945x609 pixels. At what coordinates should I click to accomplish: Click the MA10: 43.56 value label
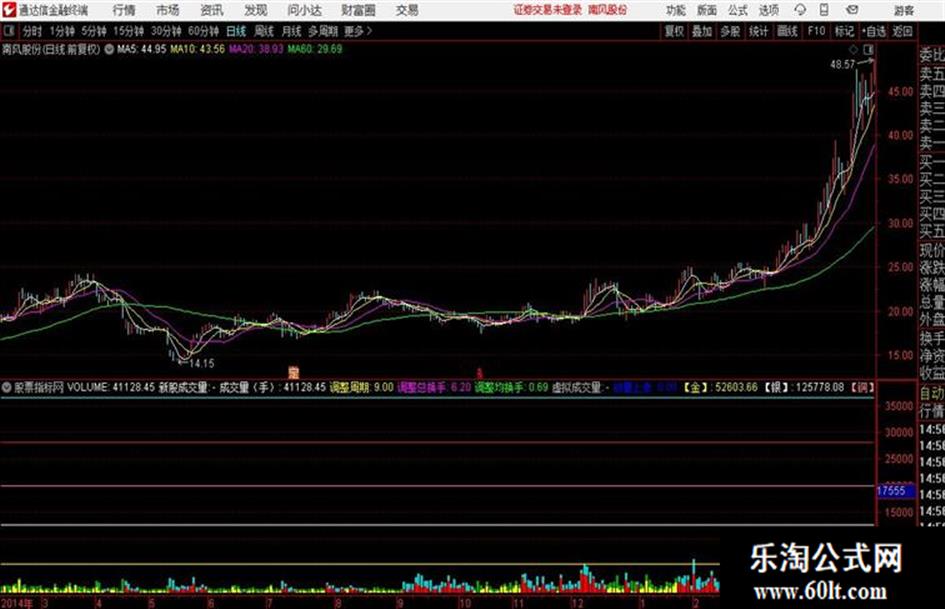pyautogui.click(x=198, y=49)
